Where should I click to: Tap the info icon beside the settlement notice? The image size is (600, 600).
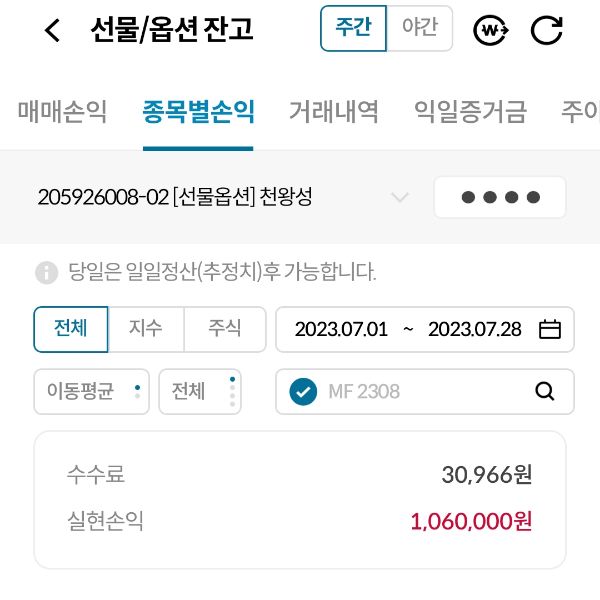pyautogui.click(x=46, y=272)
